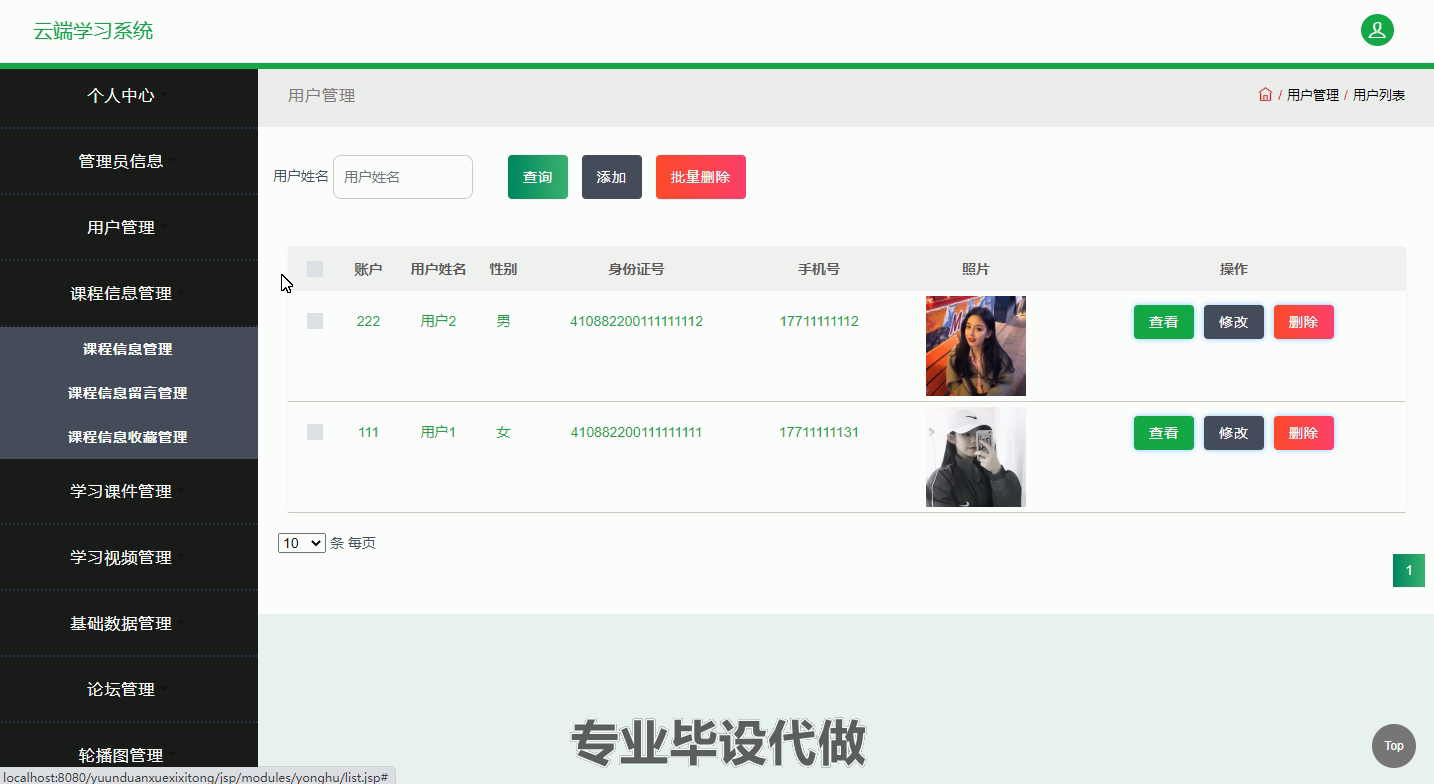Check the row checkbox for account 111
Screen dimensions: 1434x784
tap(315, 432)
